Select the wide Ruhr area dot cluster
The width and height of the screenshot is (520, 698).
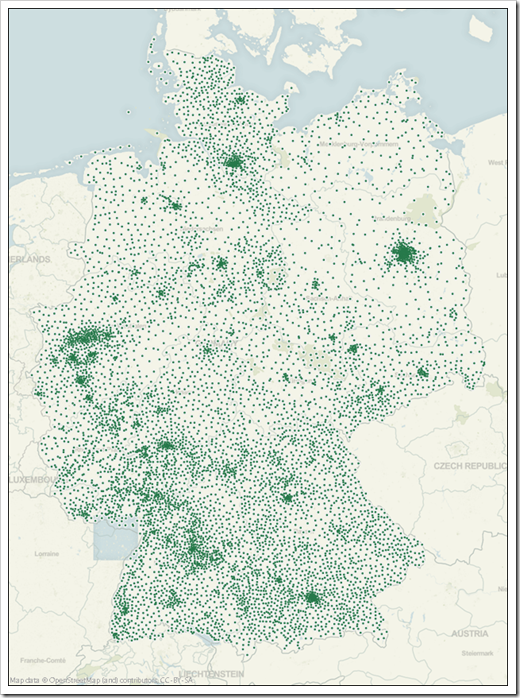88,337
